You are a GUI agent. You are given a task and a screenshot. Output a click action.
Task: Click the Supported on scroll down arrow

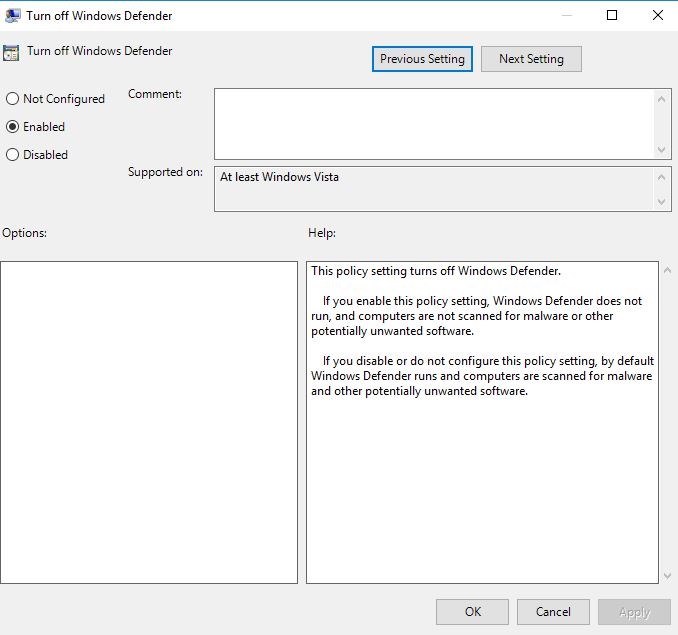pos(661,201)
